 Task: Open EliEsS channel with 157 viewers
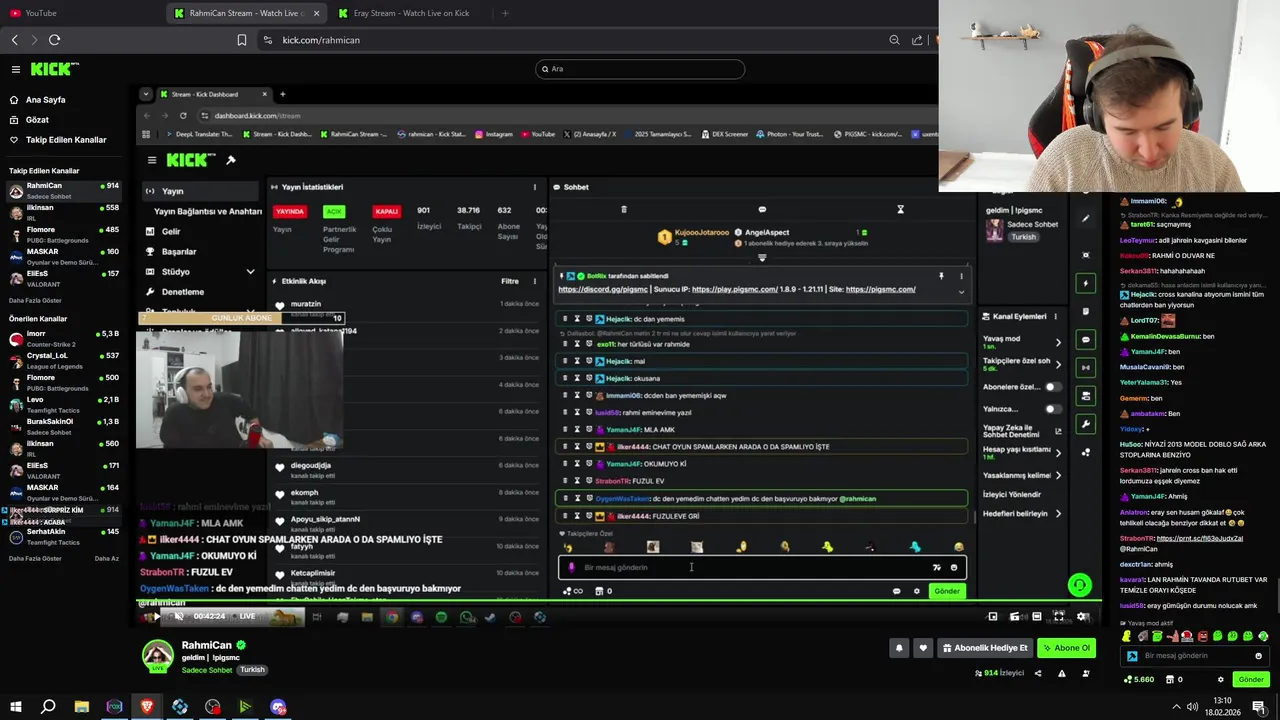pyautogui.click(x=64, y=277)
